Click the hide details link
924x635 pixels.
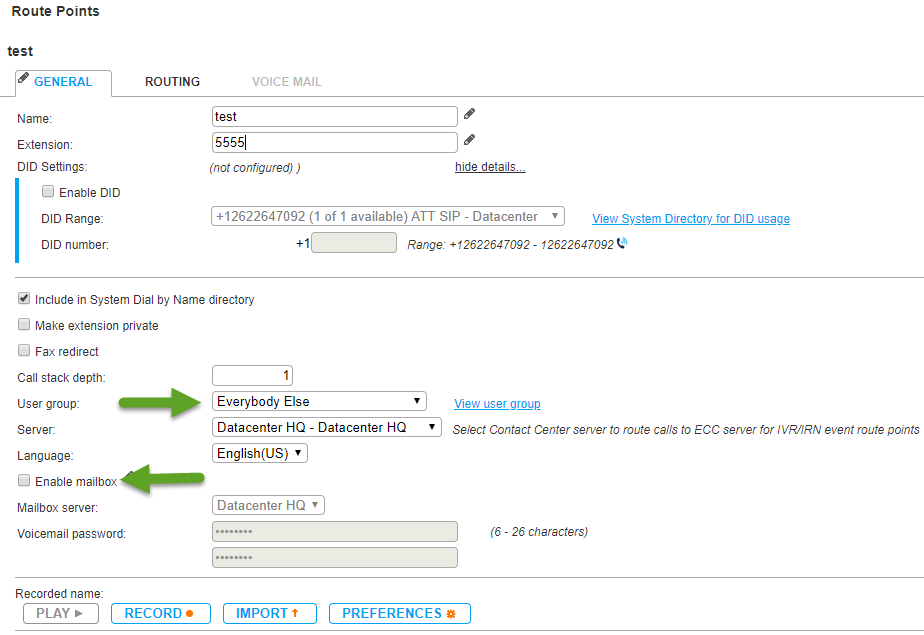[490, 167]
